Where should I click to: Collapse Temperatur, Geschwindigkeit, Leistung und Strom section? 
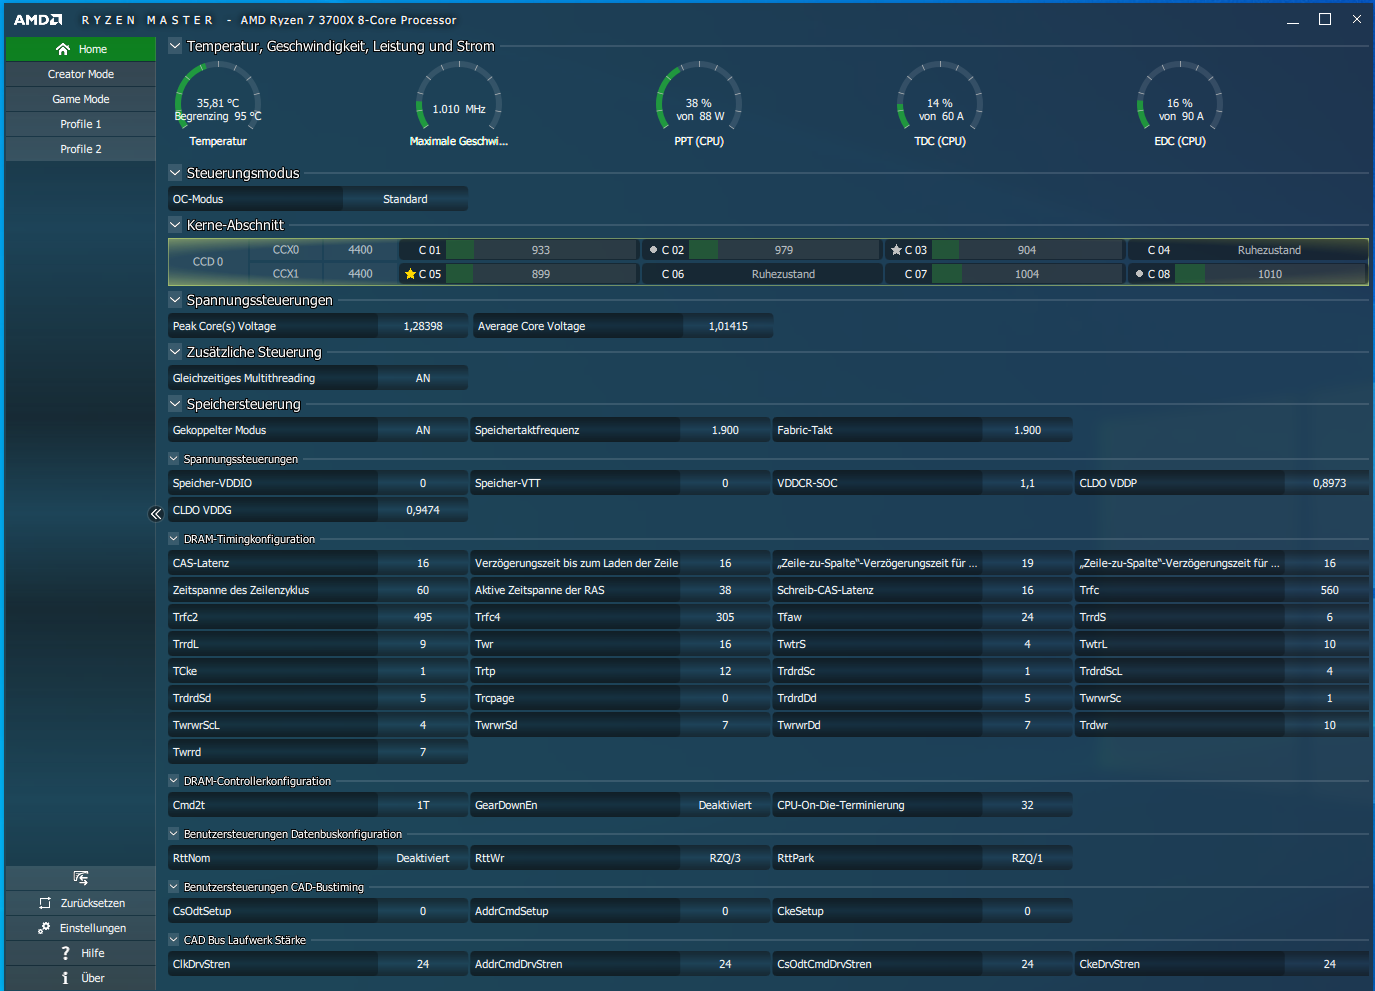(175, 46)
